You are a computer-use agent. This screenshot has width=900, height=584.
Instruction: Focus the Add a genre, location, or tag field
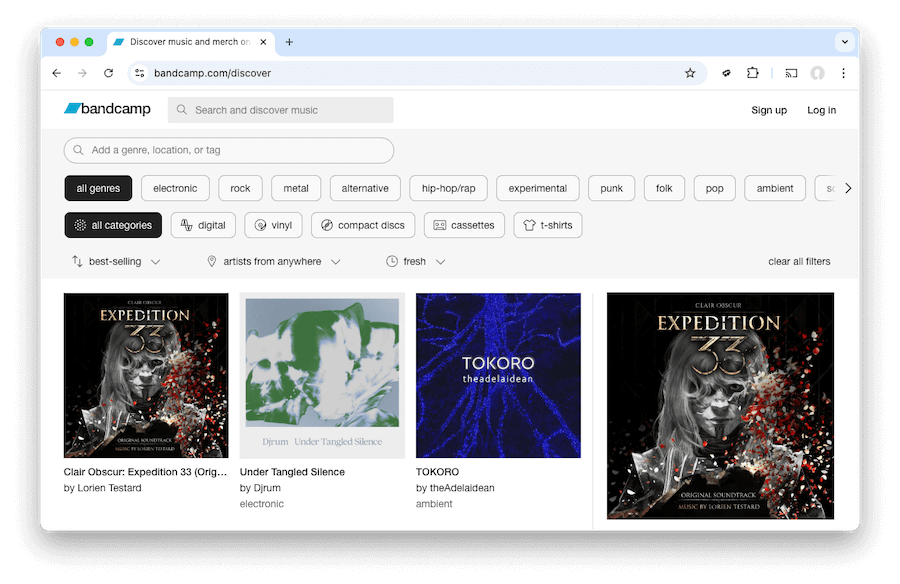pos(229,150)
